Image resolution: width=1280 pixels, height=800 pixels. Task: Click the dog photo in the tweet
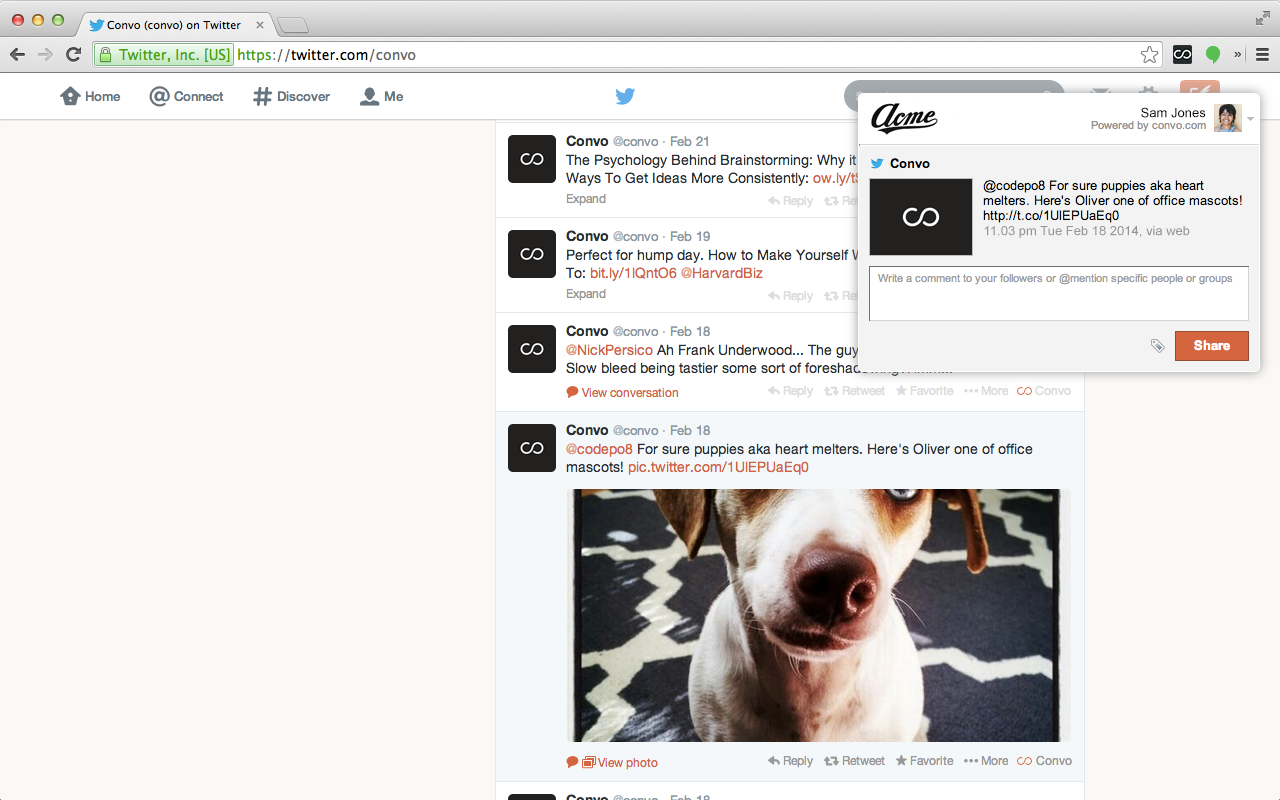(818, 615)
